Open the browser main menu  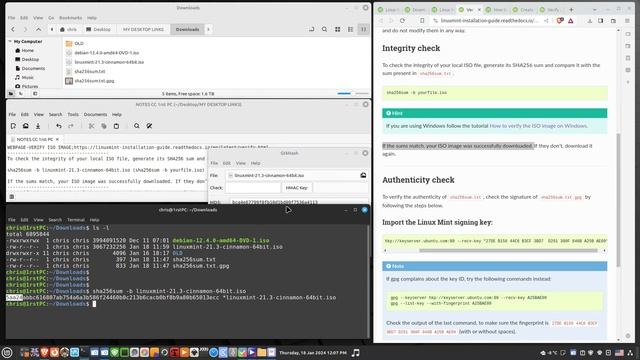[x=627, y=20]
